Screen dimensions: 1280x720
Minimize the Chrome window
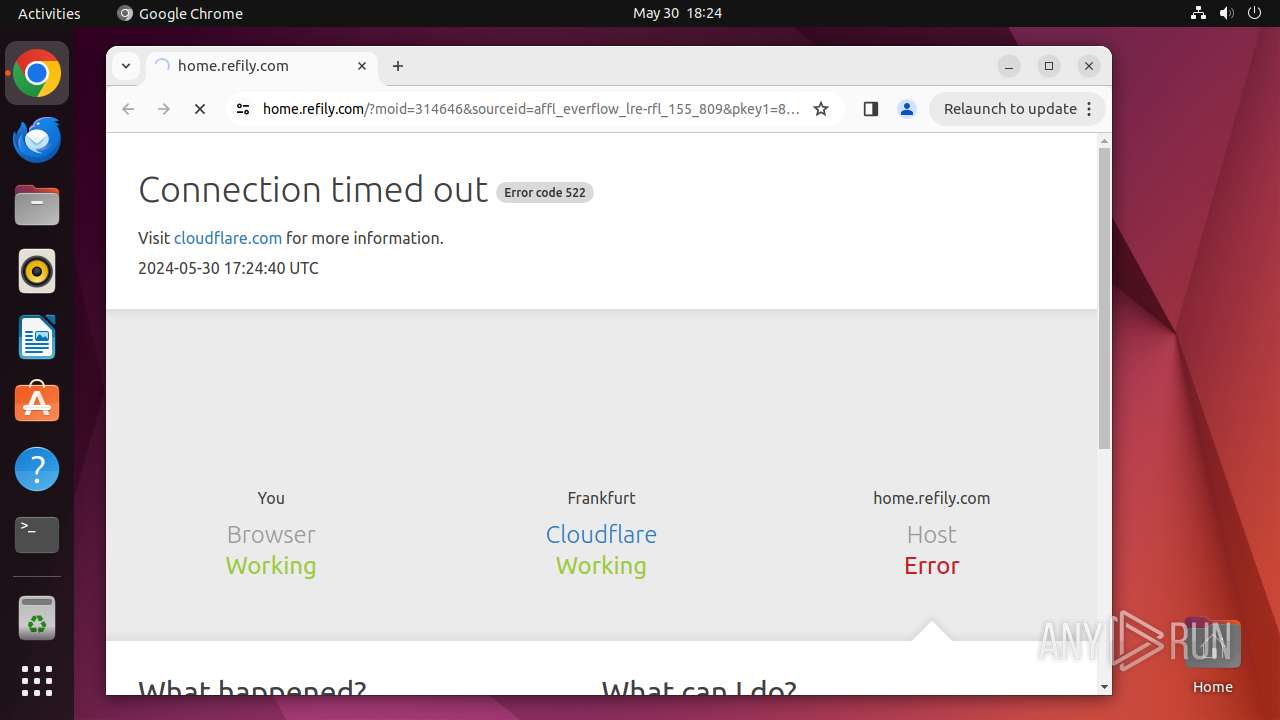(1009, 66)
